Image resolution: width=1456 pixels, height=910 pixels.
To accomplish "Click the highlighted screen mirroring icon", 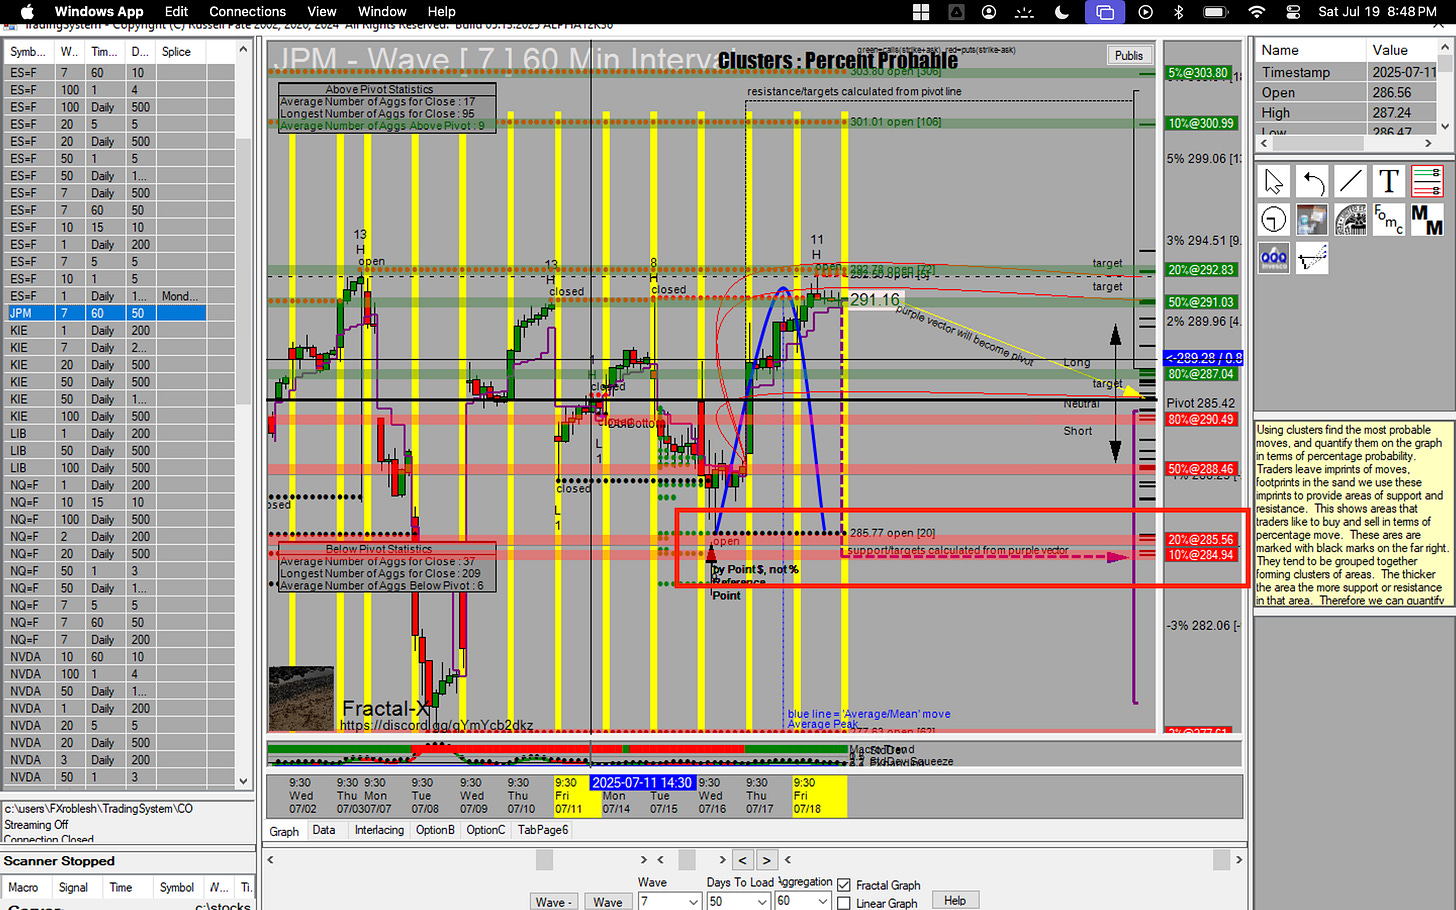I will click(1105, 12).
